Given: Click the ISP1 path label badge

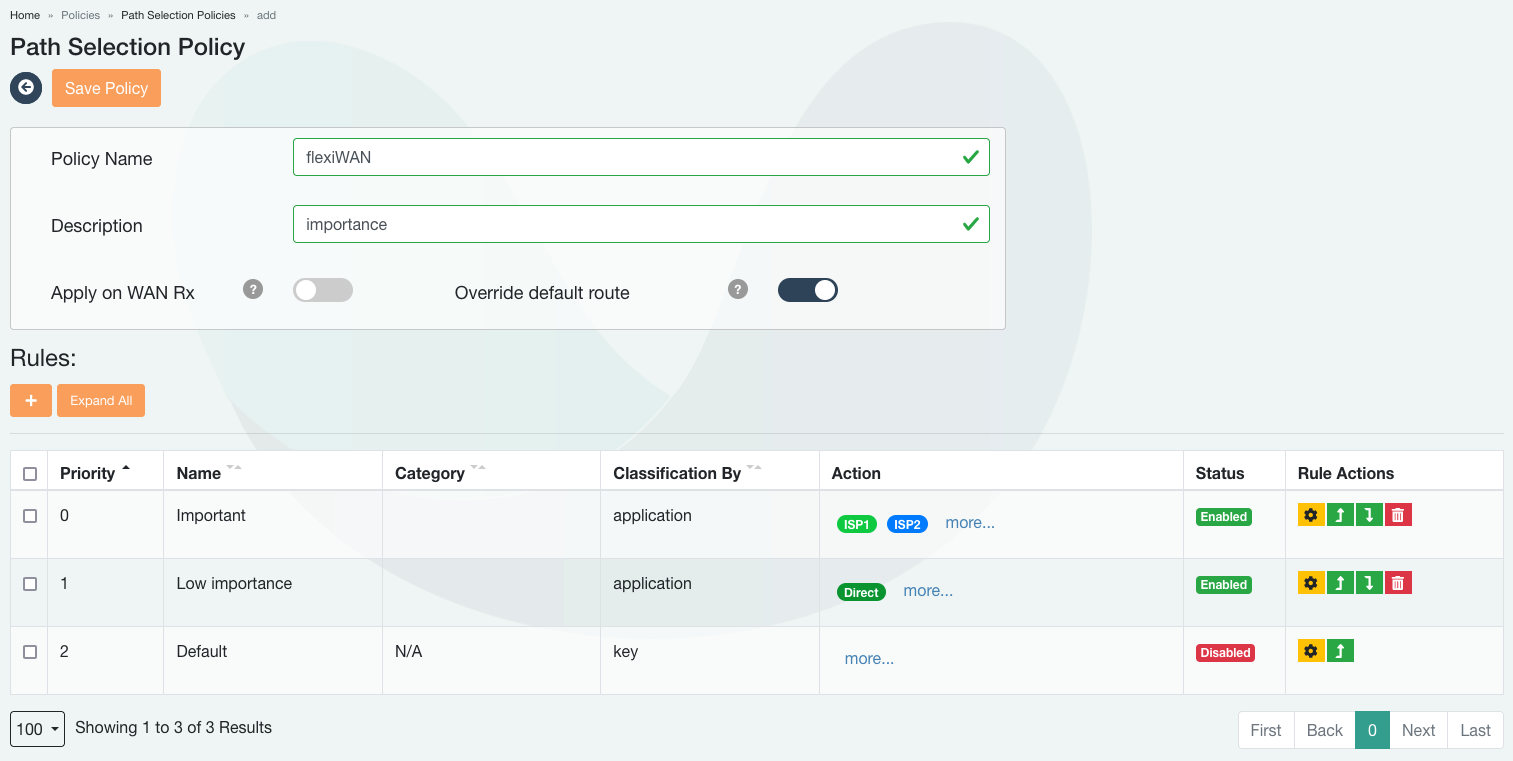Looking at the screenshot, I should click(x=857, y=524).
